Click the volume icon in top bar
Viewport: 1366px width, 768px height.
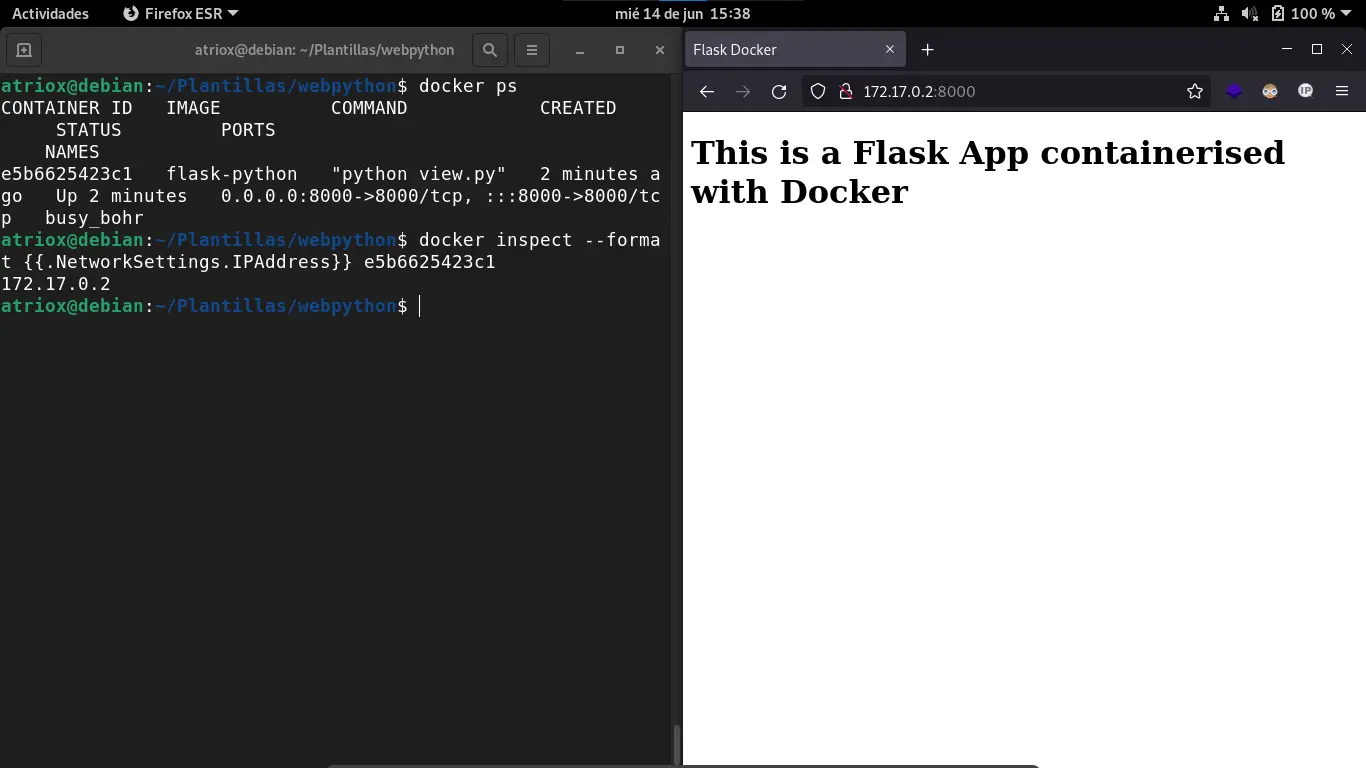(x=1250, y=14)
